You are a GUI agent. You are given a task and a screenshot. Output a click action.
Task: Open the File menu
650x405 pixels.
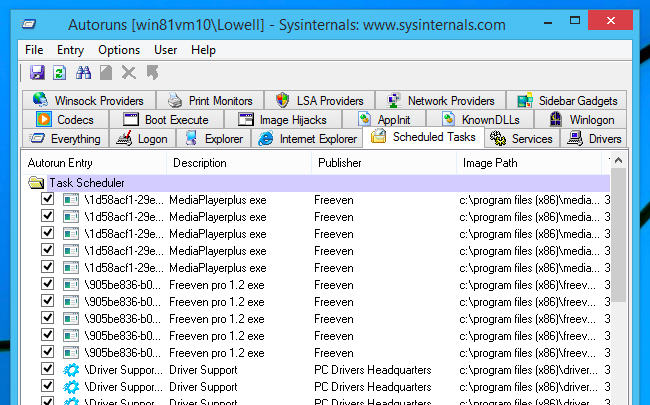tap(34, 50)
